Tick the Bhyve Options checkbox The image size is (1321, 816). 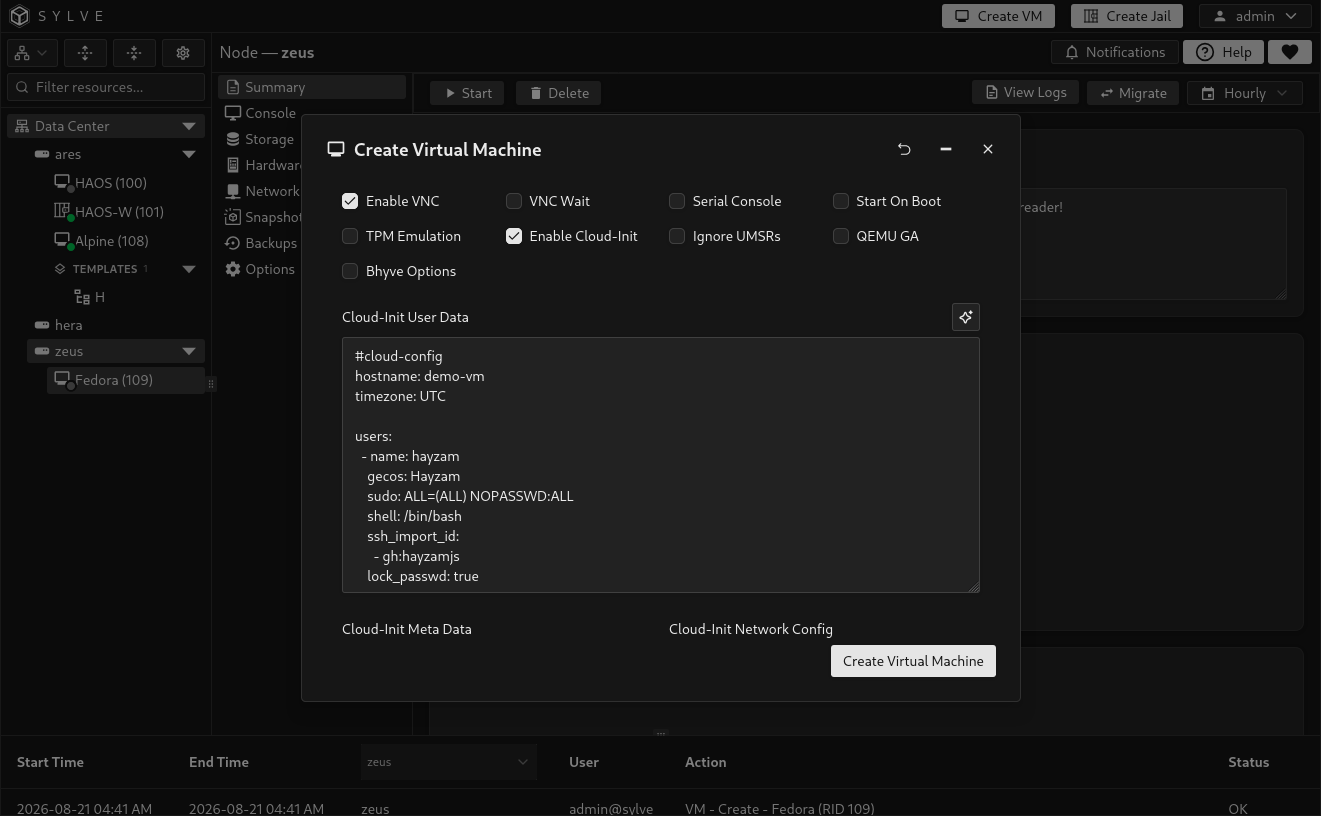[350, 271]
